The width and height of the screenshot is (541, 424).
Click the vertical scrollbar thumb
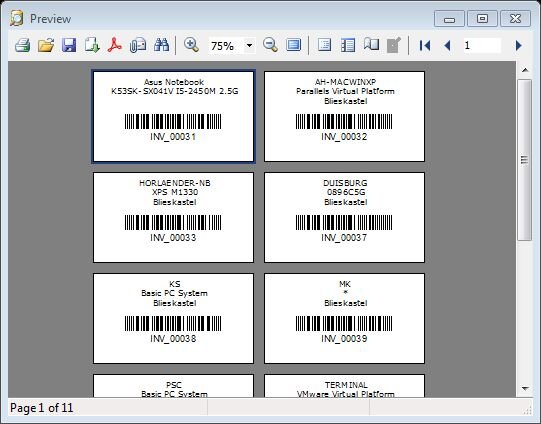point(524,160)
